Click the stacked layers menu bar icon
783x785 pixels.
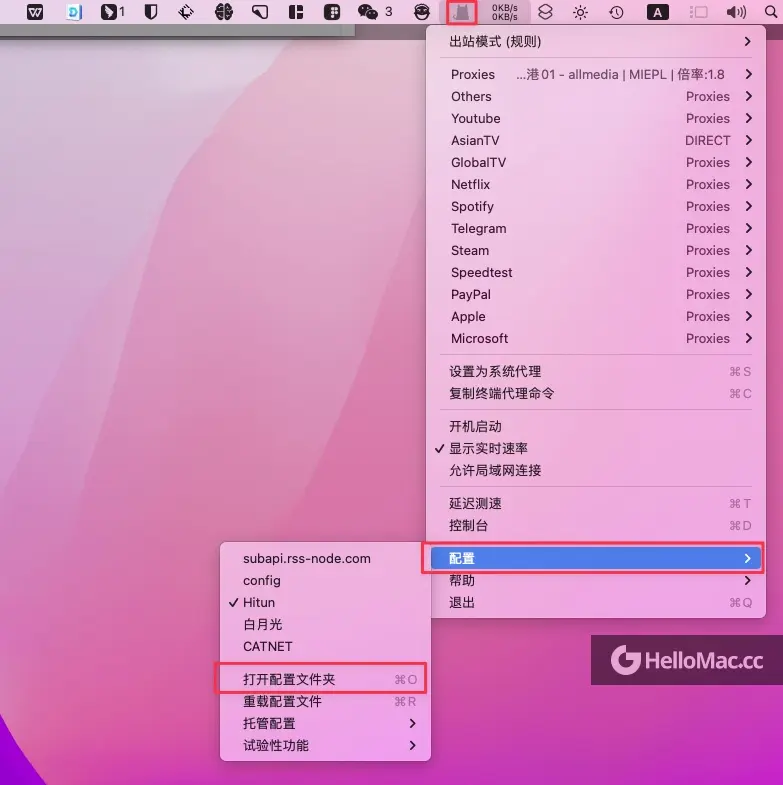545,12
